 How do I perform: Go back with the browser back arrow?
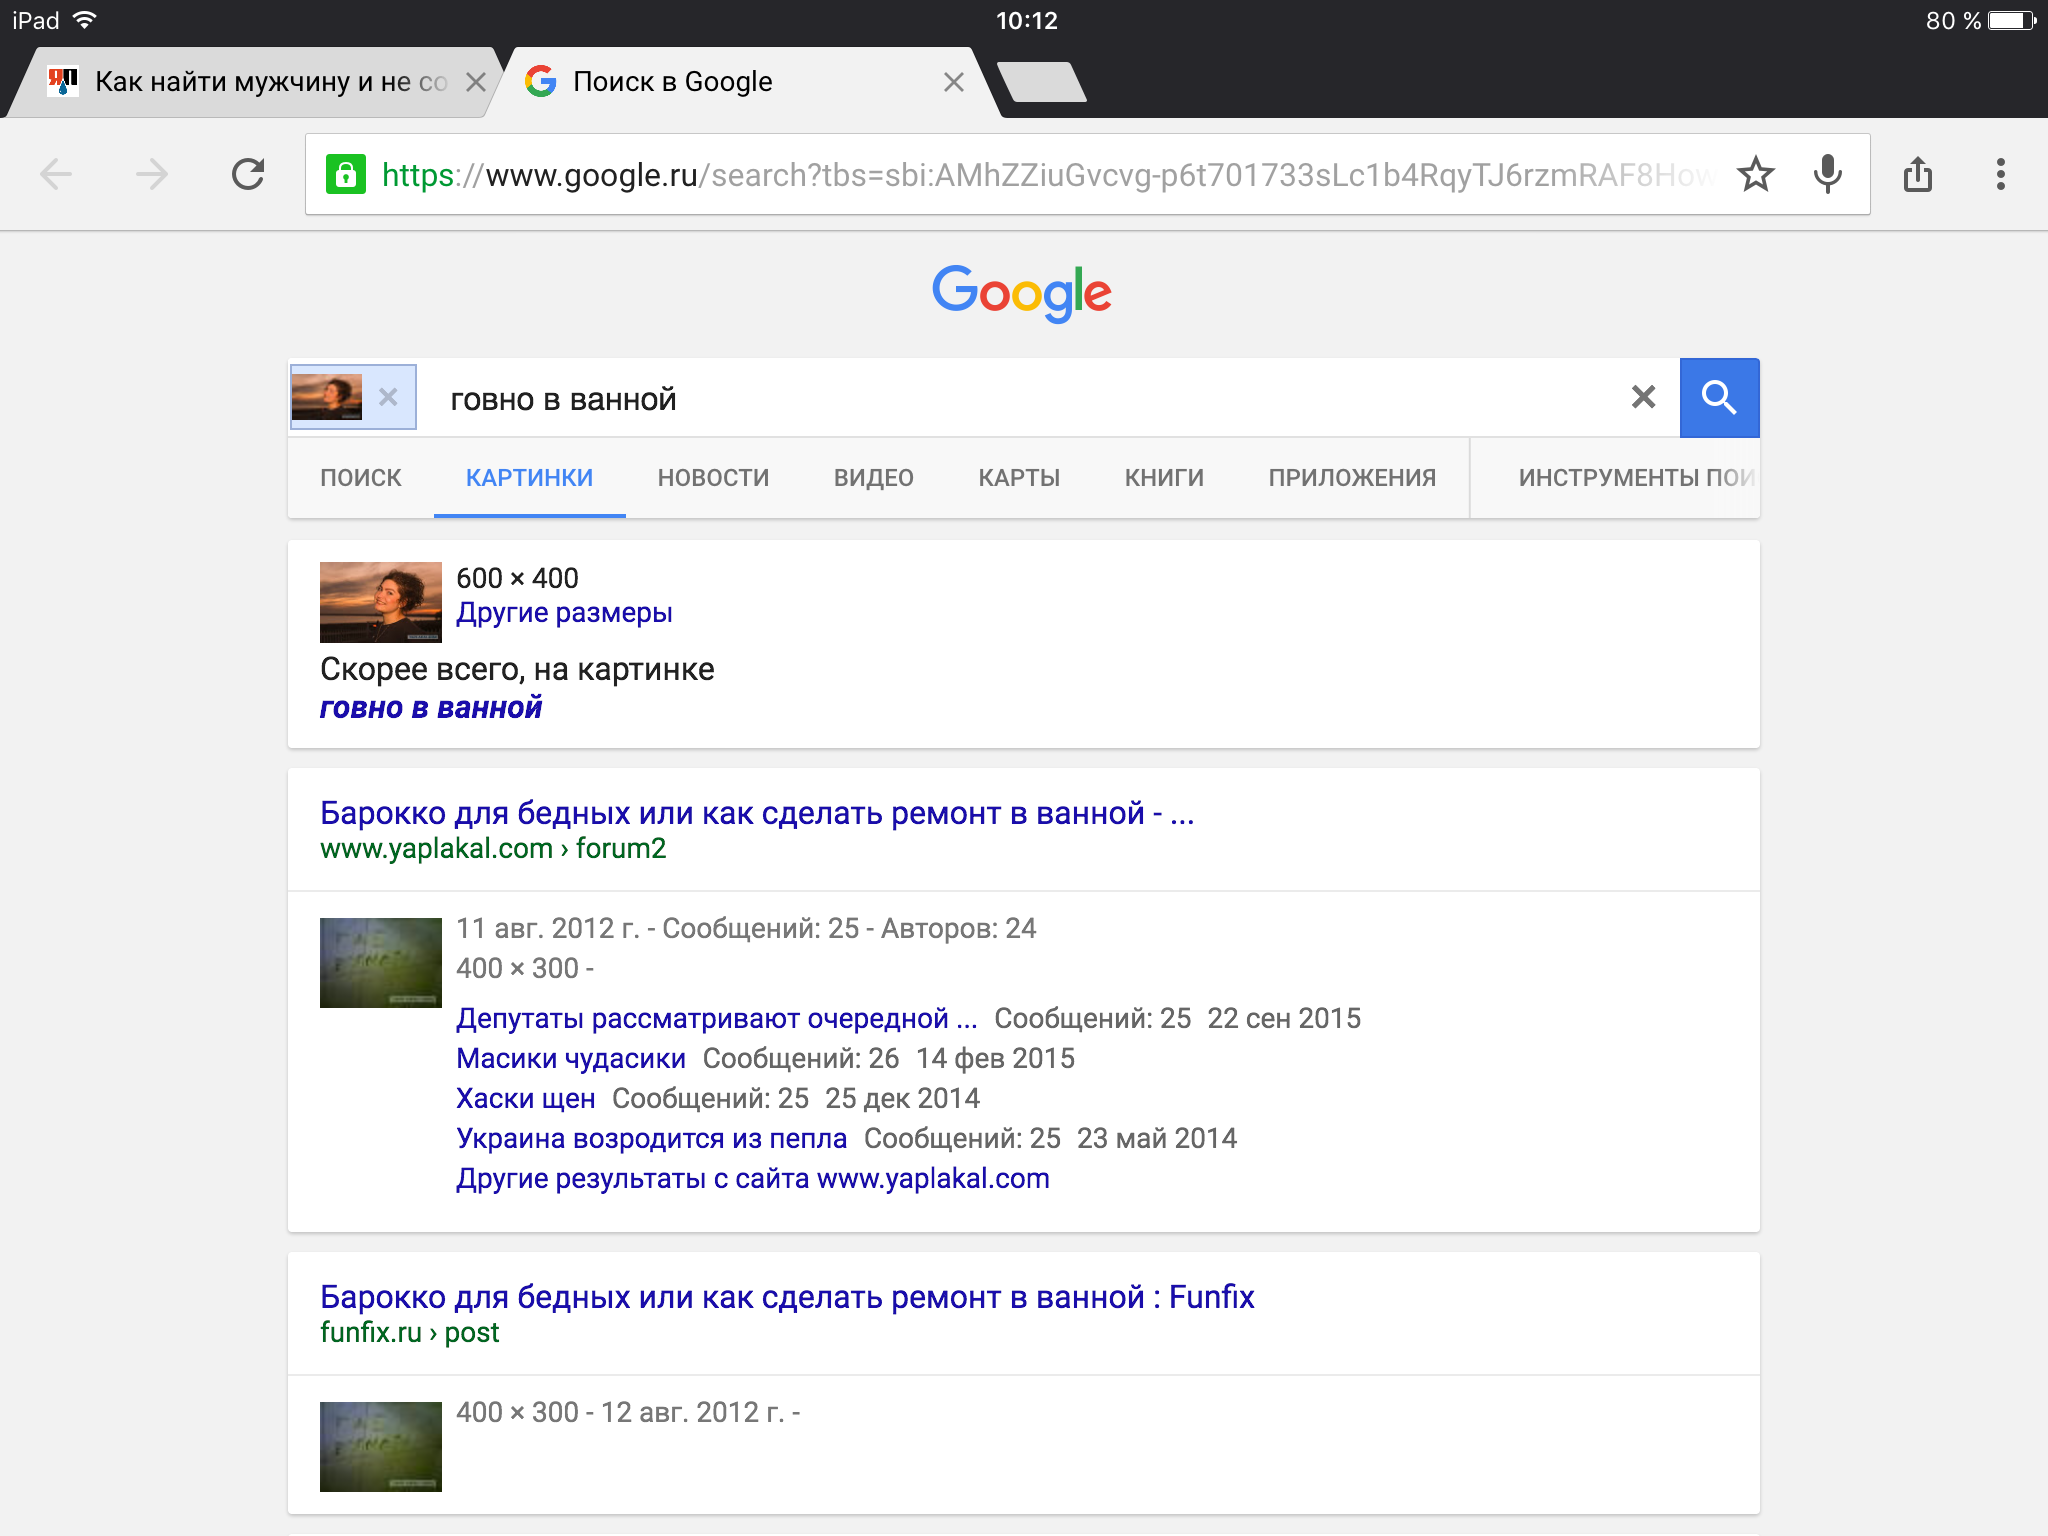click(56, 175)
